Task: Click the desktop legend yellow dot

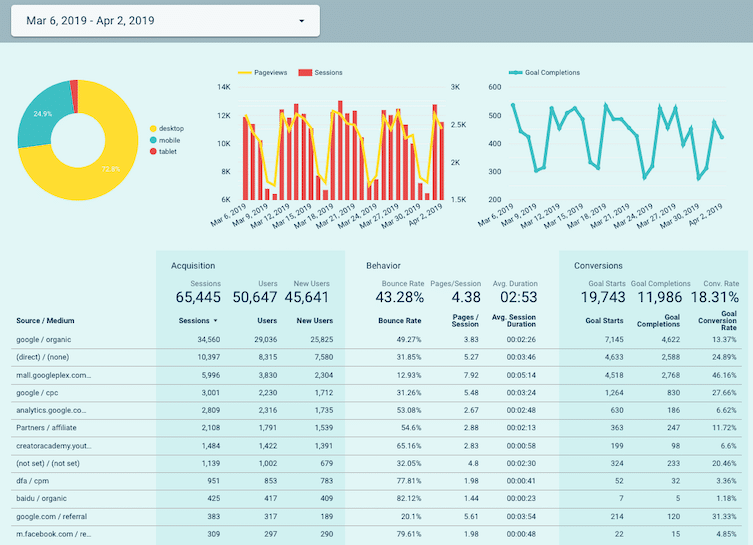Action: (153, 129)
